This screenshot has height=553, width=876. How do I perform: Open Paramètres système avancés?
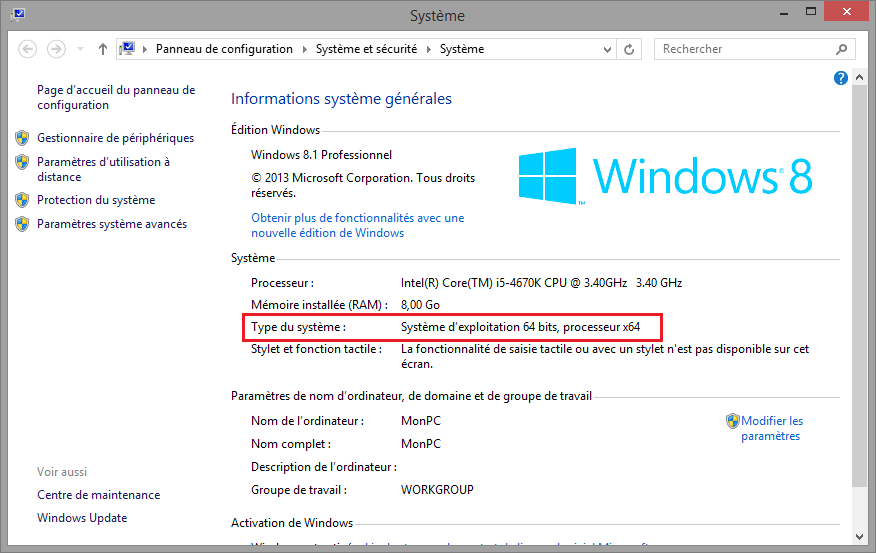point(111,224)
